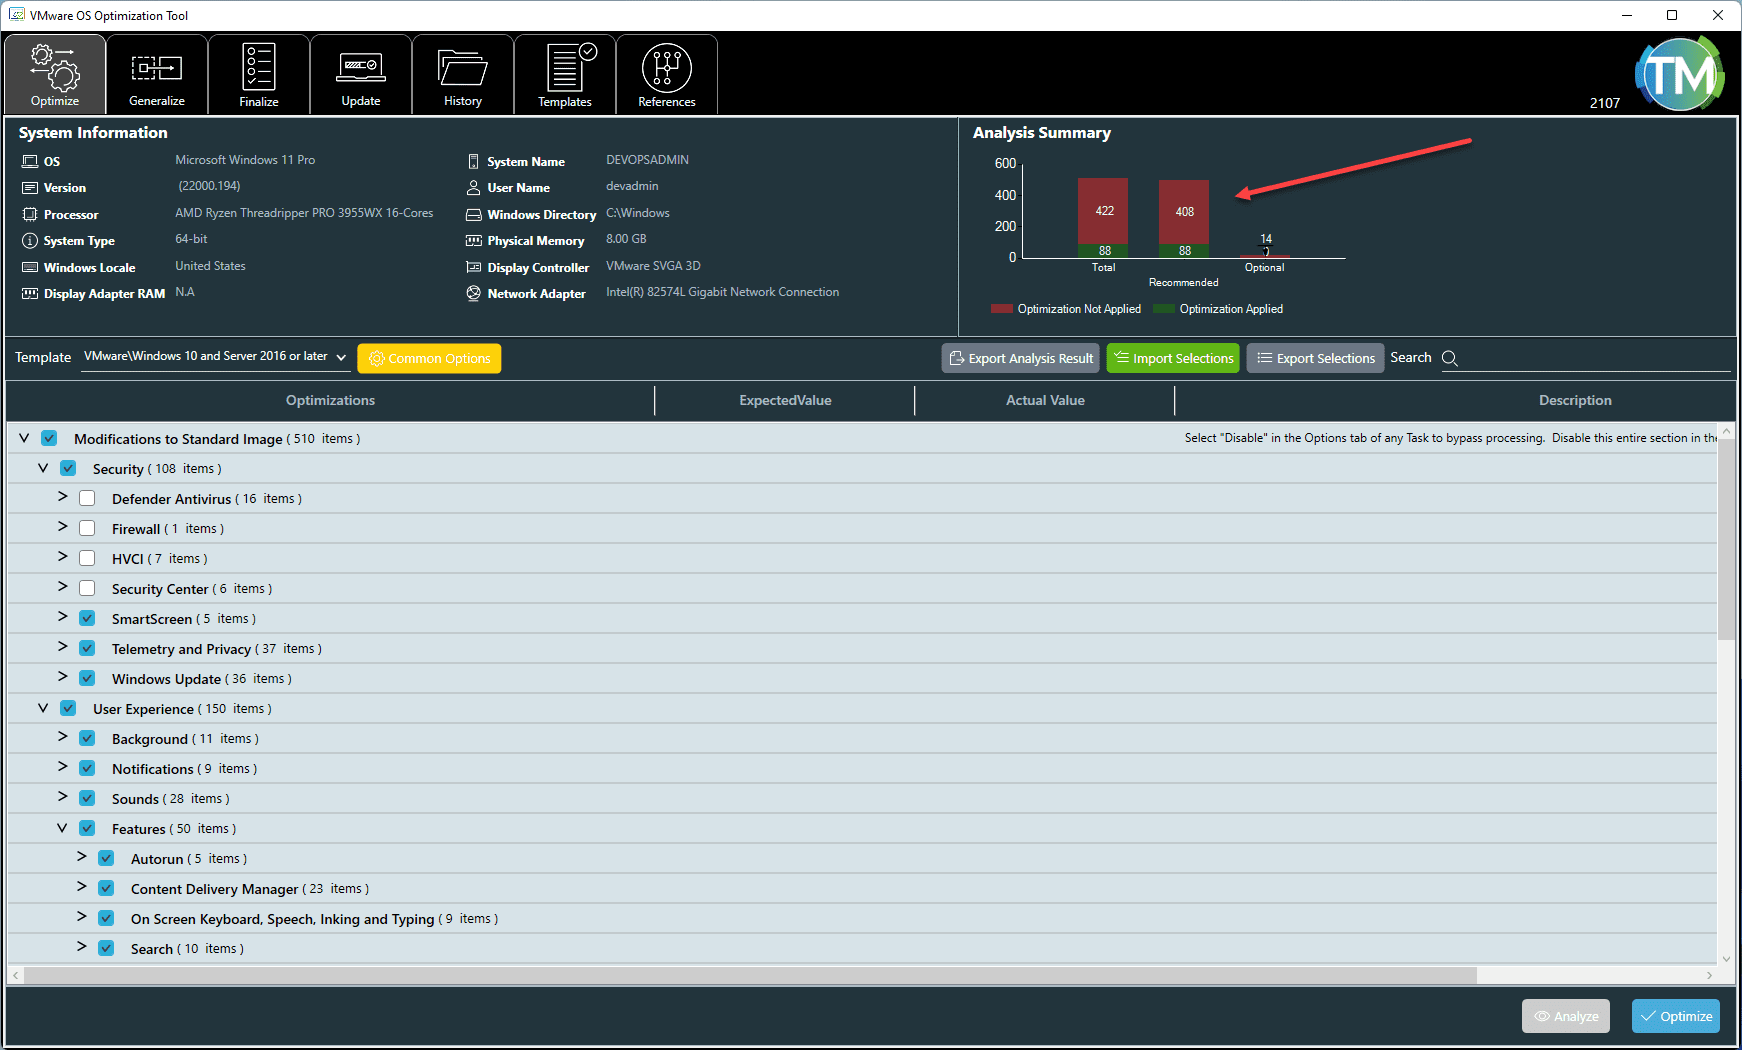Open the Generalize section
The height and width of the screenshot is (1050, 1742).
tap(156, 68)
